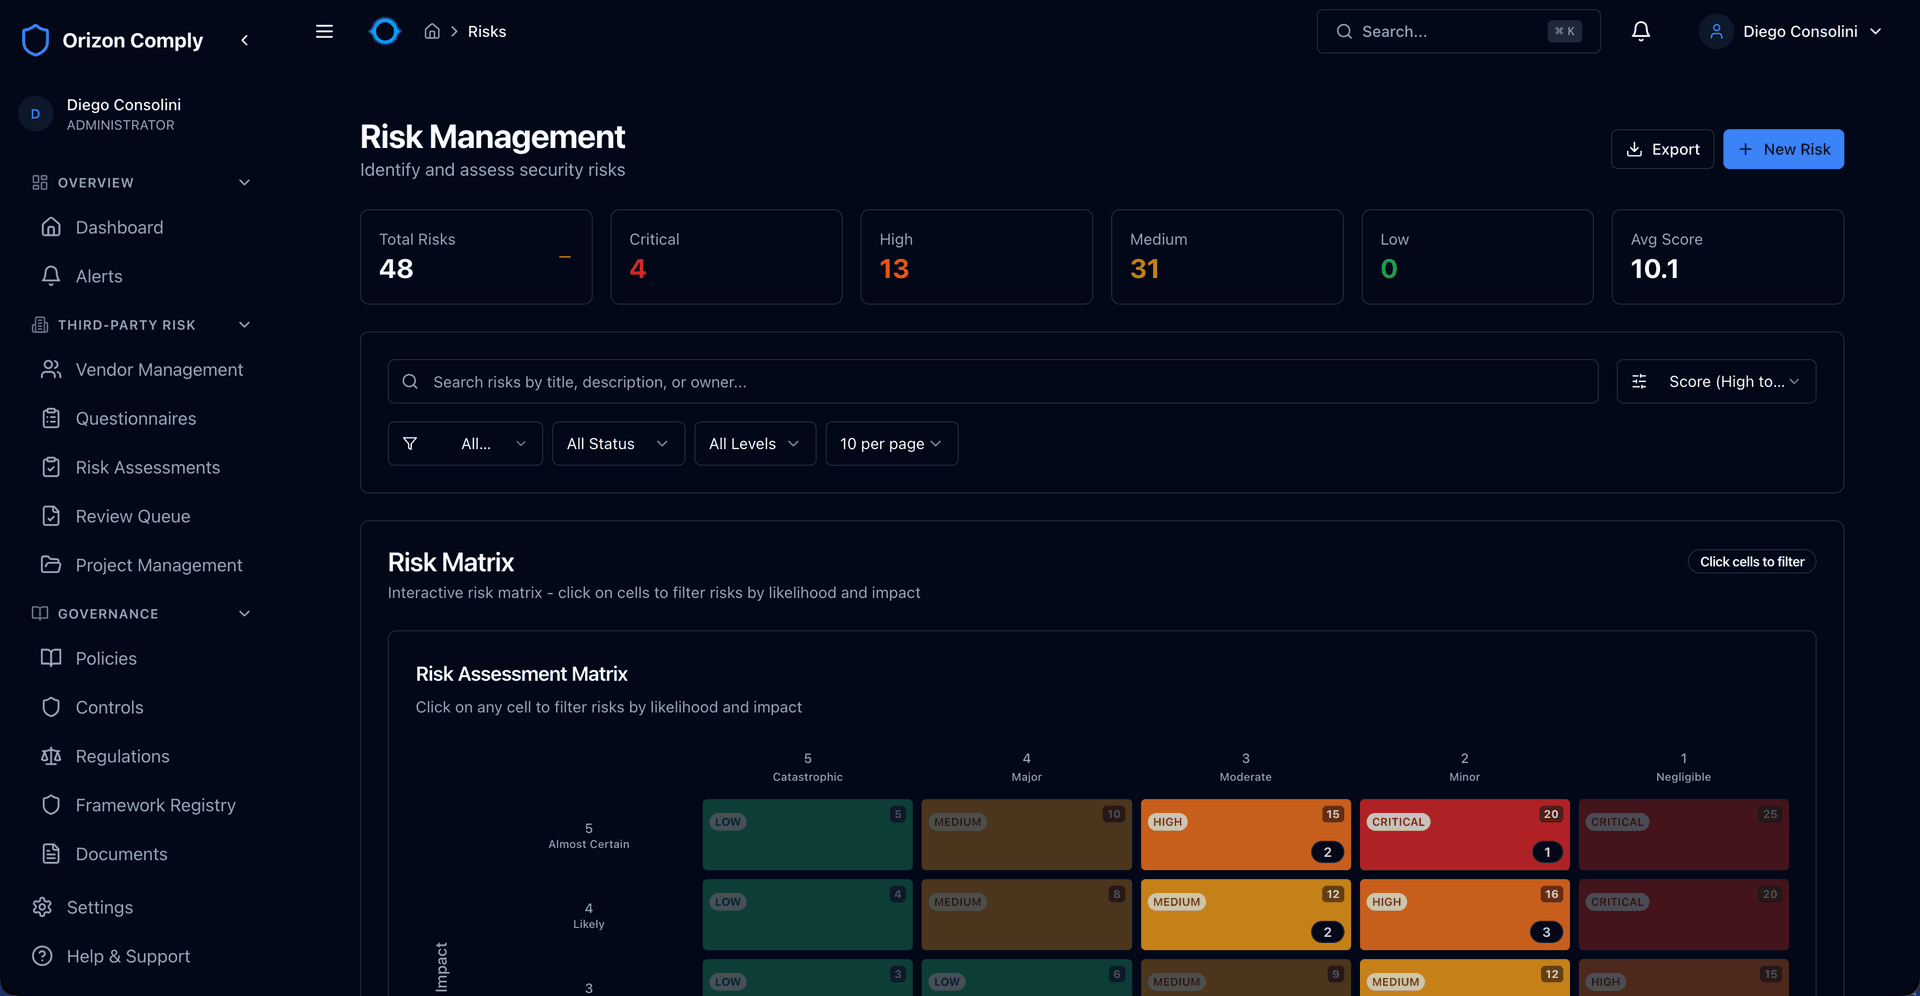Select the Regulations scale icon
Screen dimensions: 1920x996
coord(51,756)
